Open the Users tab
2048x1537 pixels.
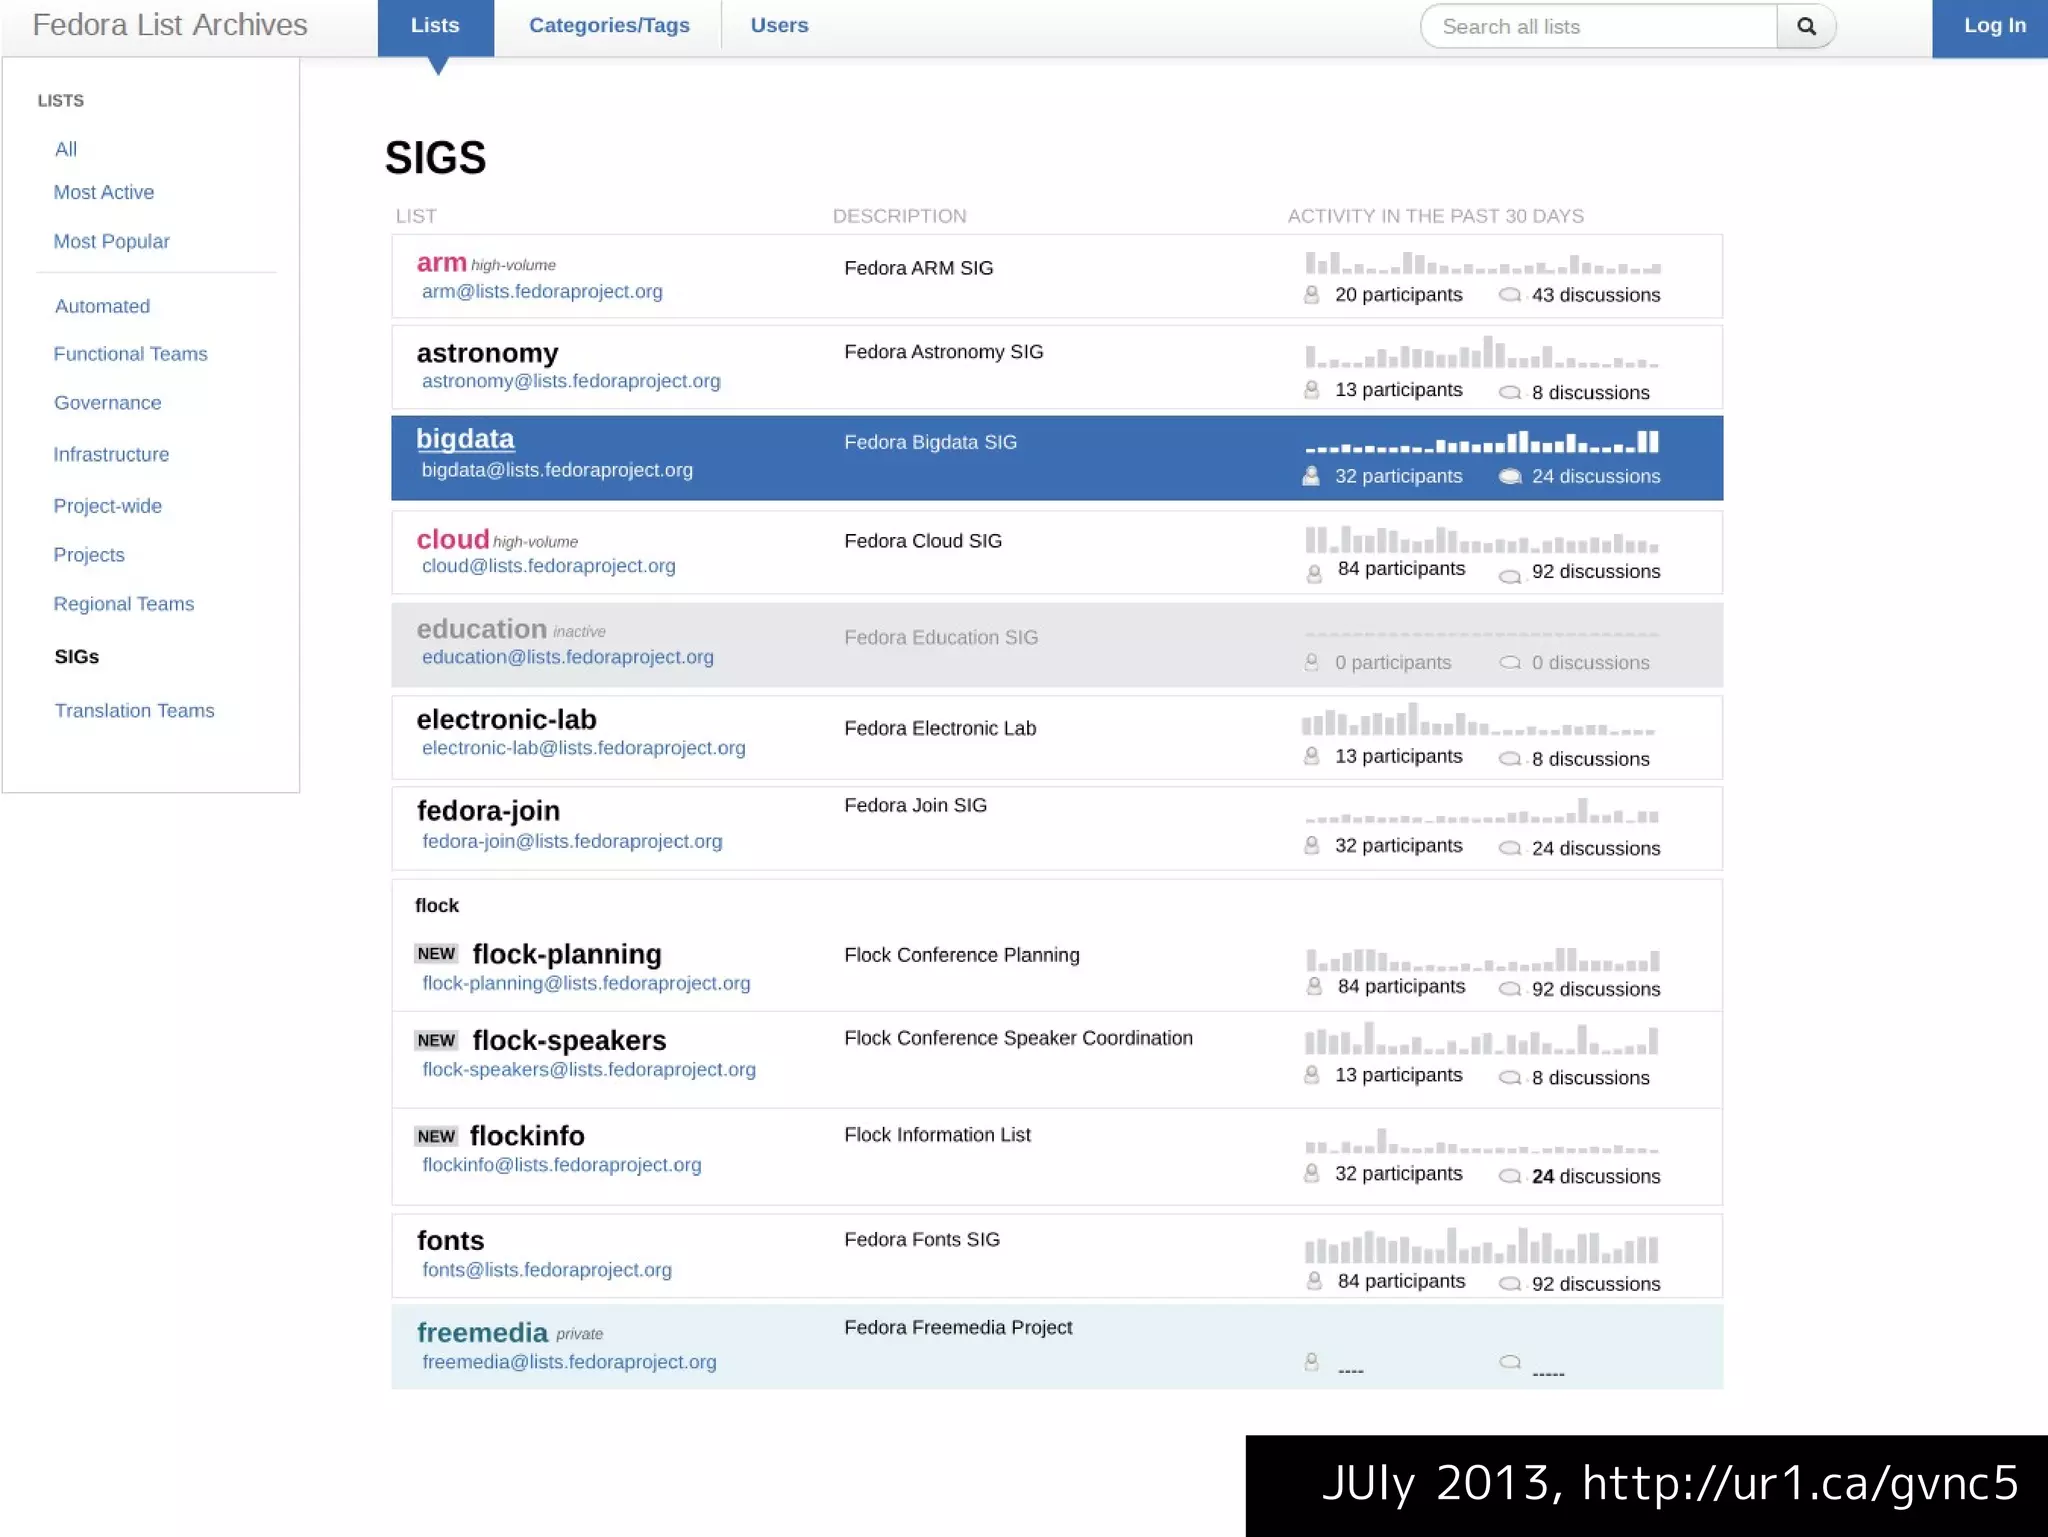(x=779, y=26)
